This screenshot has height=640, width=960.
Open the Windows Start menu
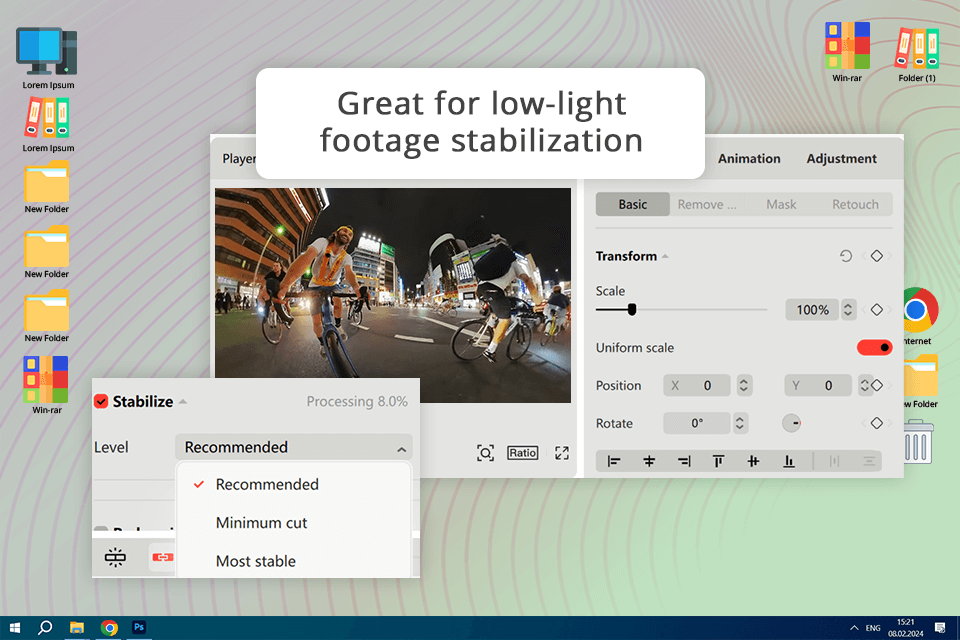15,628
